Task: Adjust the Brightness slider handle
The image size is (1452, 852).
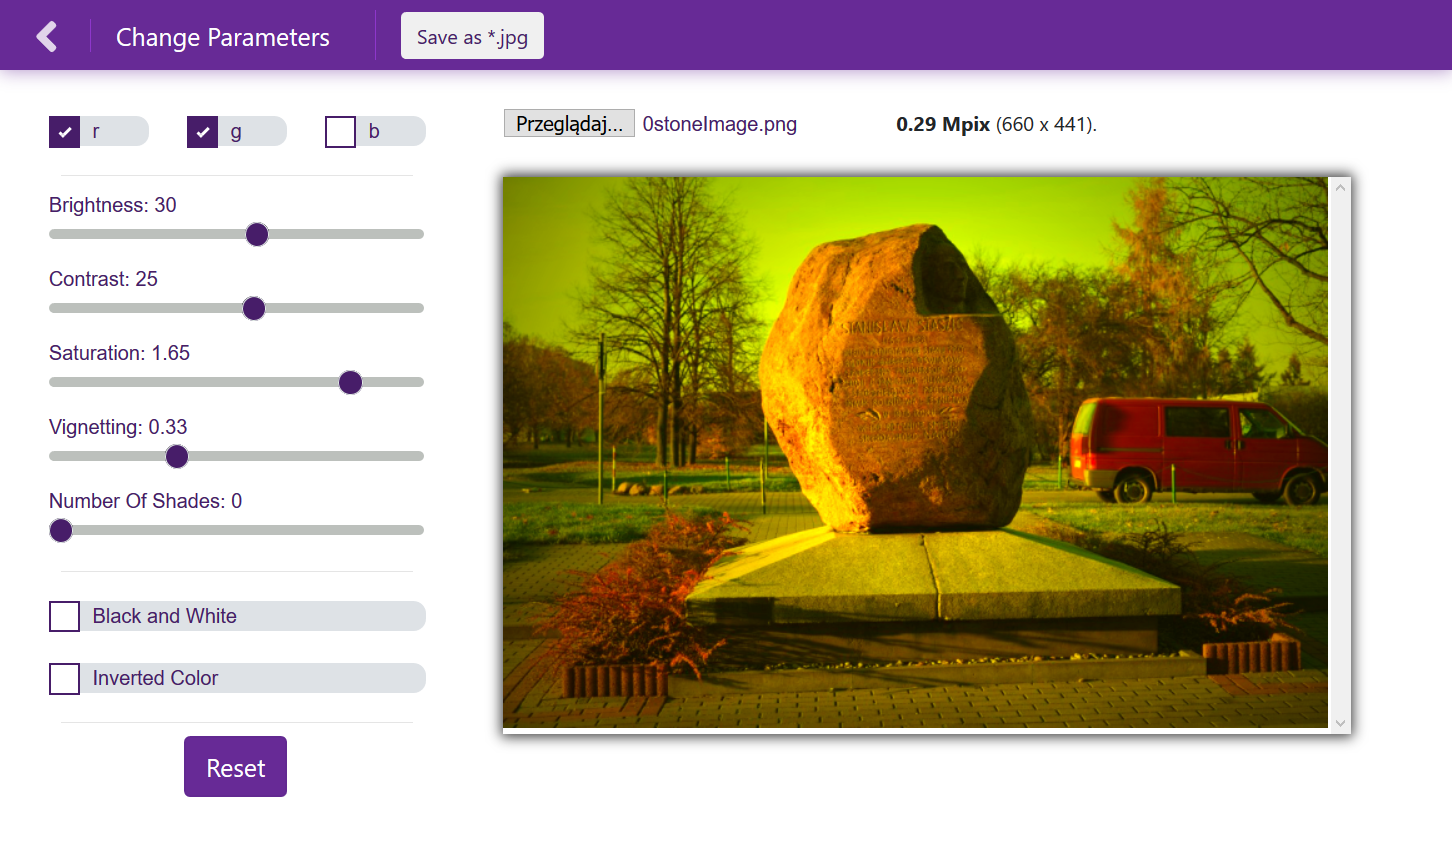Action: (257, 234)
